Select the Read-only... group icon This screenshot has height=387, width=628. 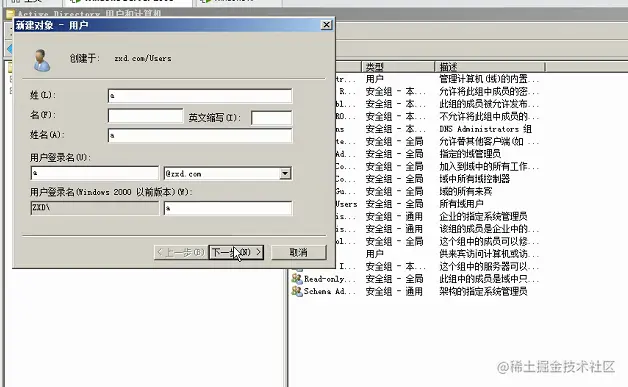(x=297, y=278)
